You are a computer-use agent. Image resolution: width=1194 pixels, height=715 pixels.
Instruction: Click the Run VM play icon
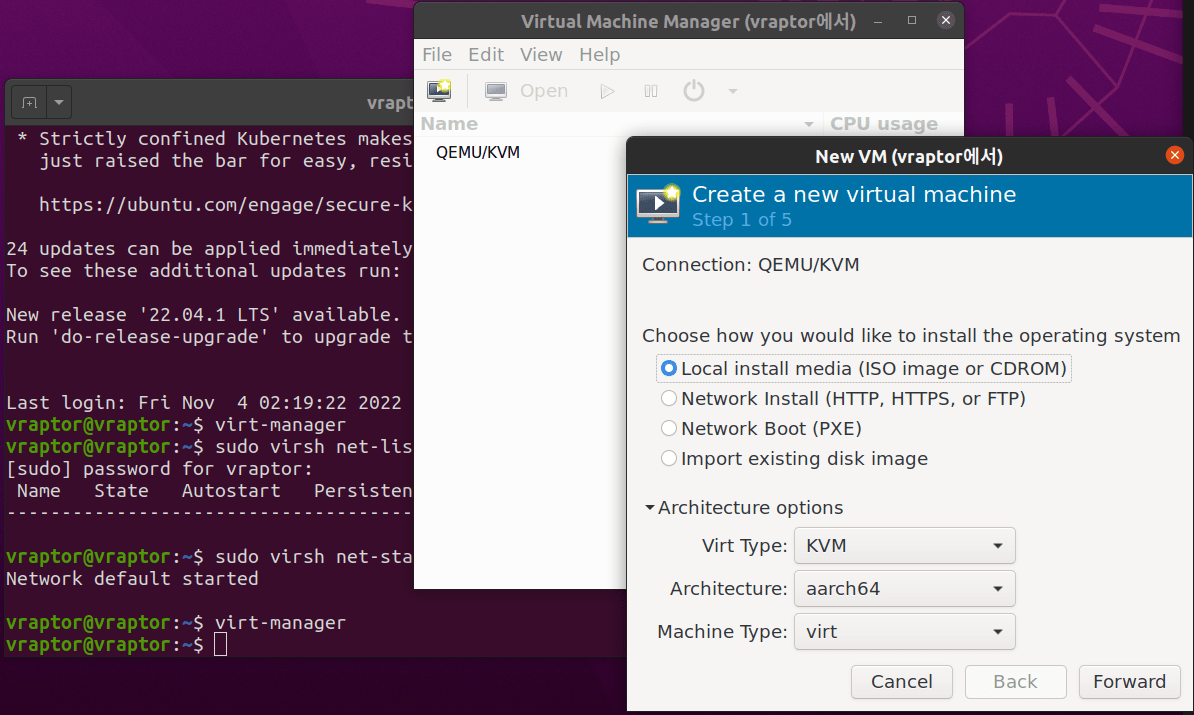click(x=607, y=91)
